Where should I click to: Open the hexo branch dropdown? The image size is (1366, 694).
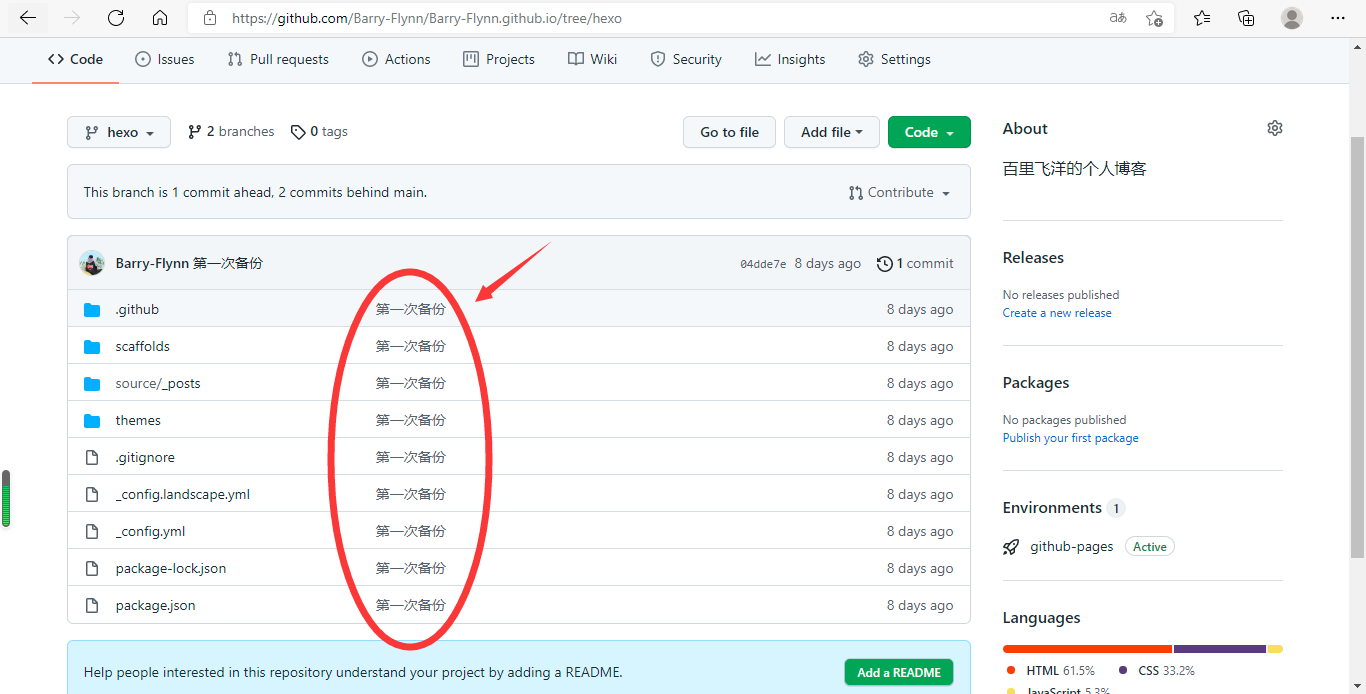119,132
